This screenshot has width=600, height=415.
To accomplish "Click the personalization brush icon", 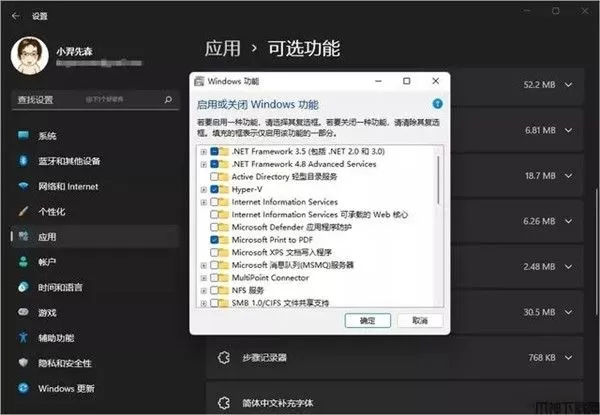I will (23, 211).
